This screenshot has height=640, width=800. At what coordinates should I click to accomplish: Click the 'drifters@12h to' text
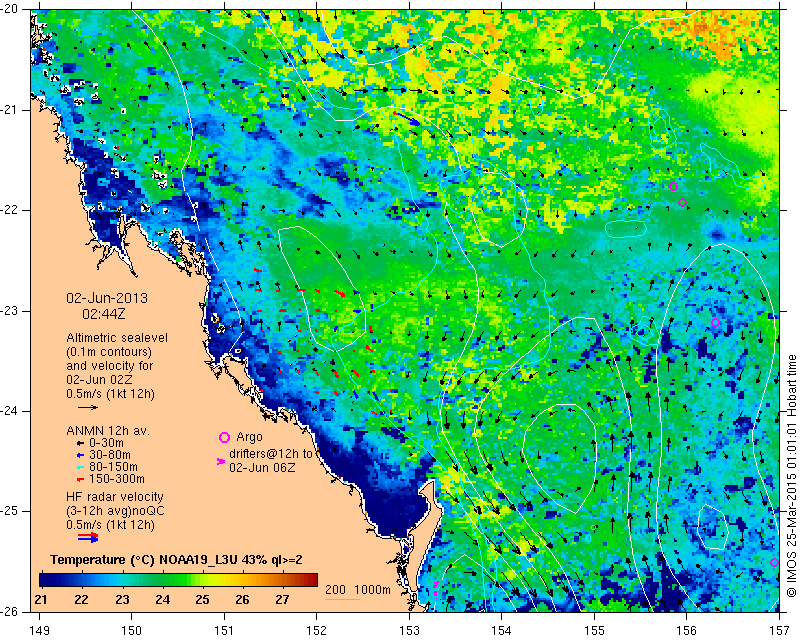pos(270,454)
